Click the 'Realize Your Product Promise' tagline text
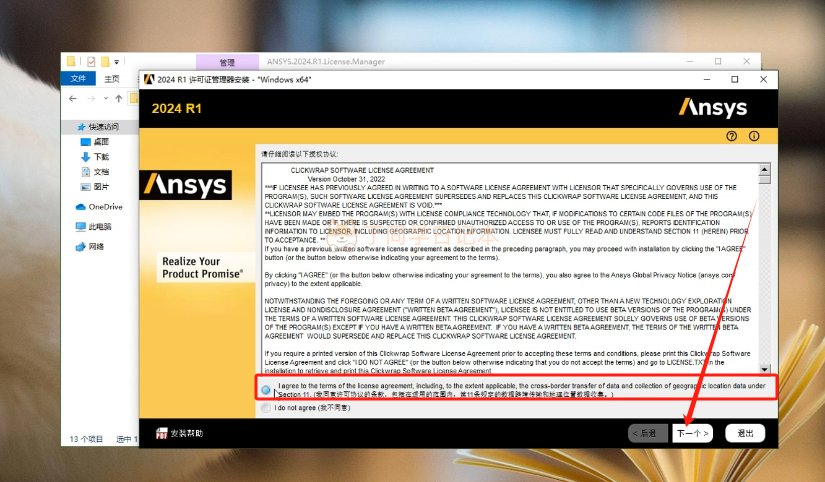This screenshot has height=482, width=825. (202, 267)
